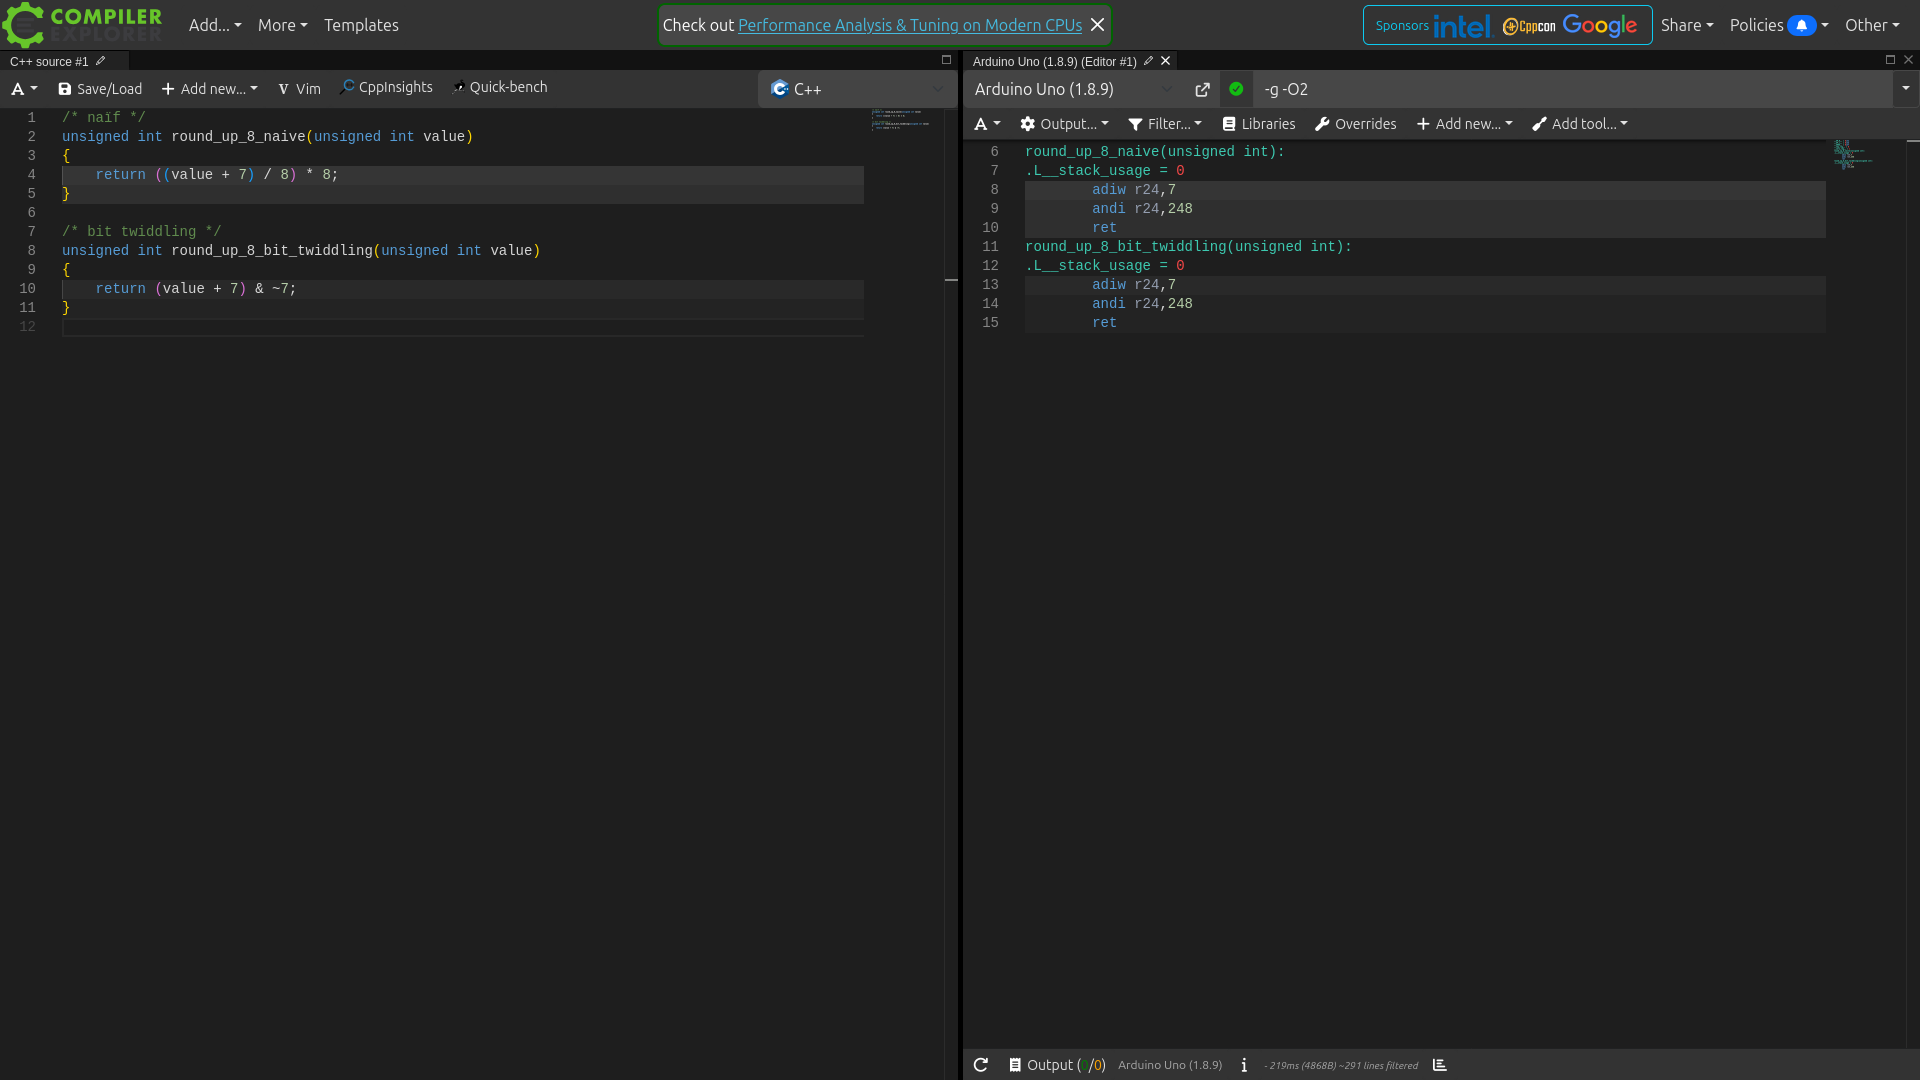Click the Google sponsor logo

click(x=1600, y=26)
